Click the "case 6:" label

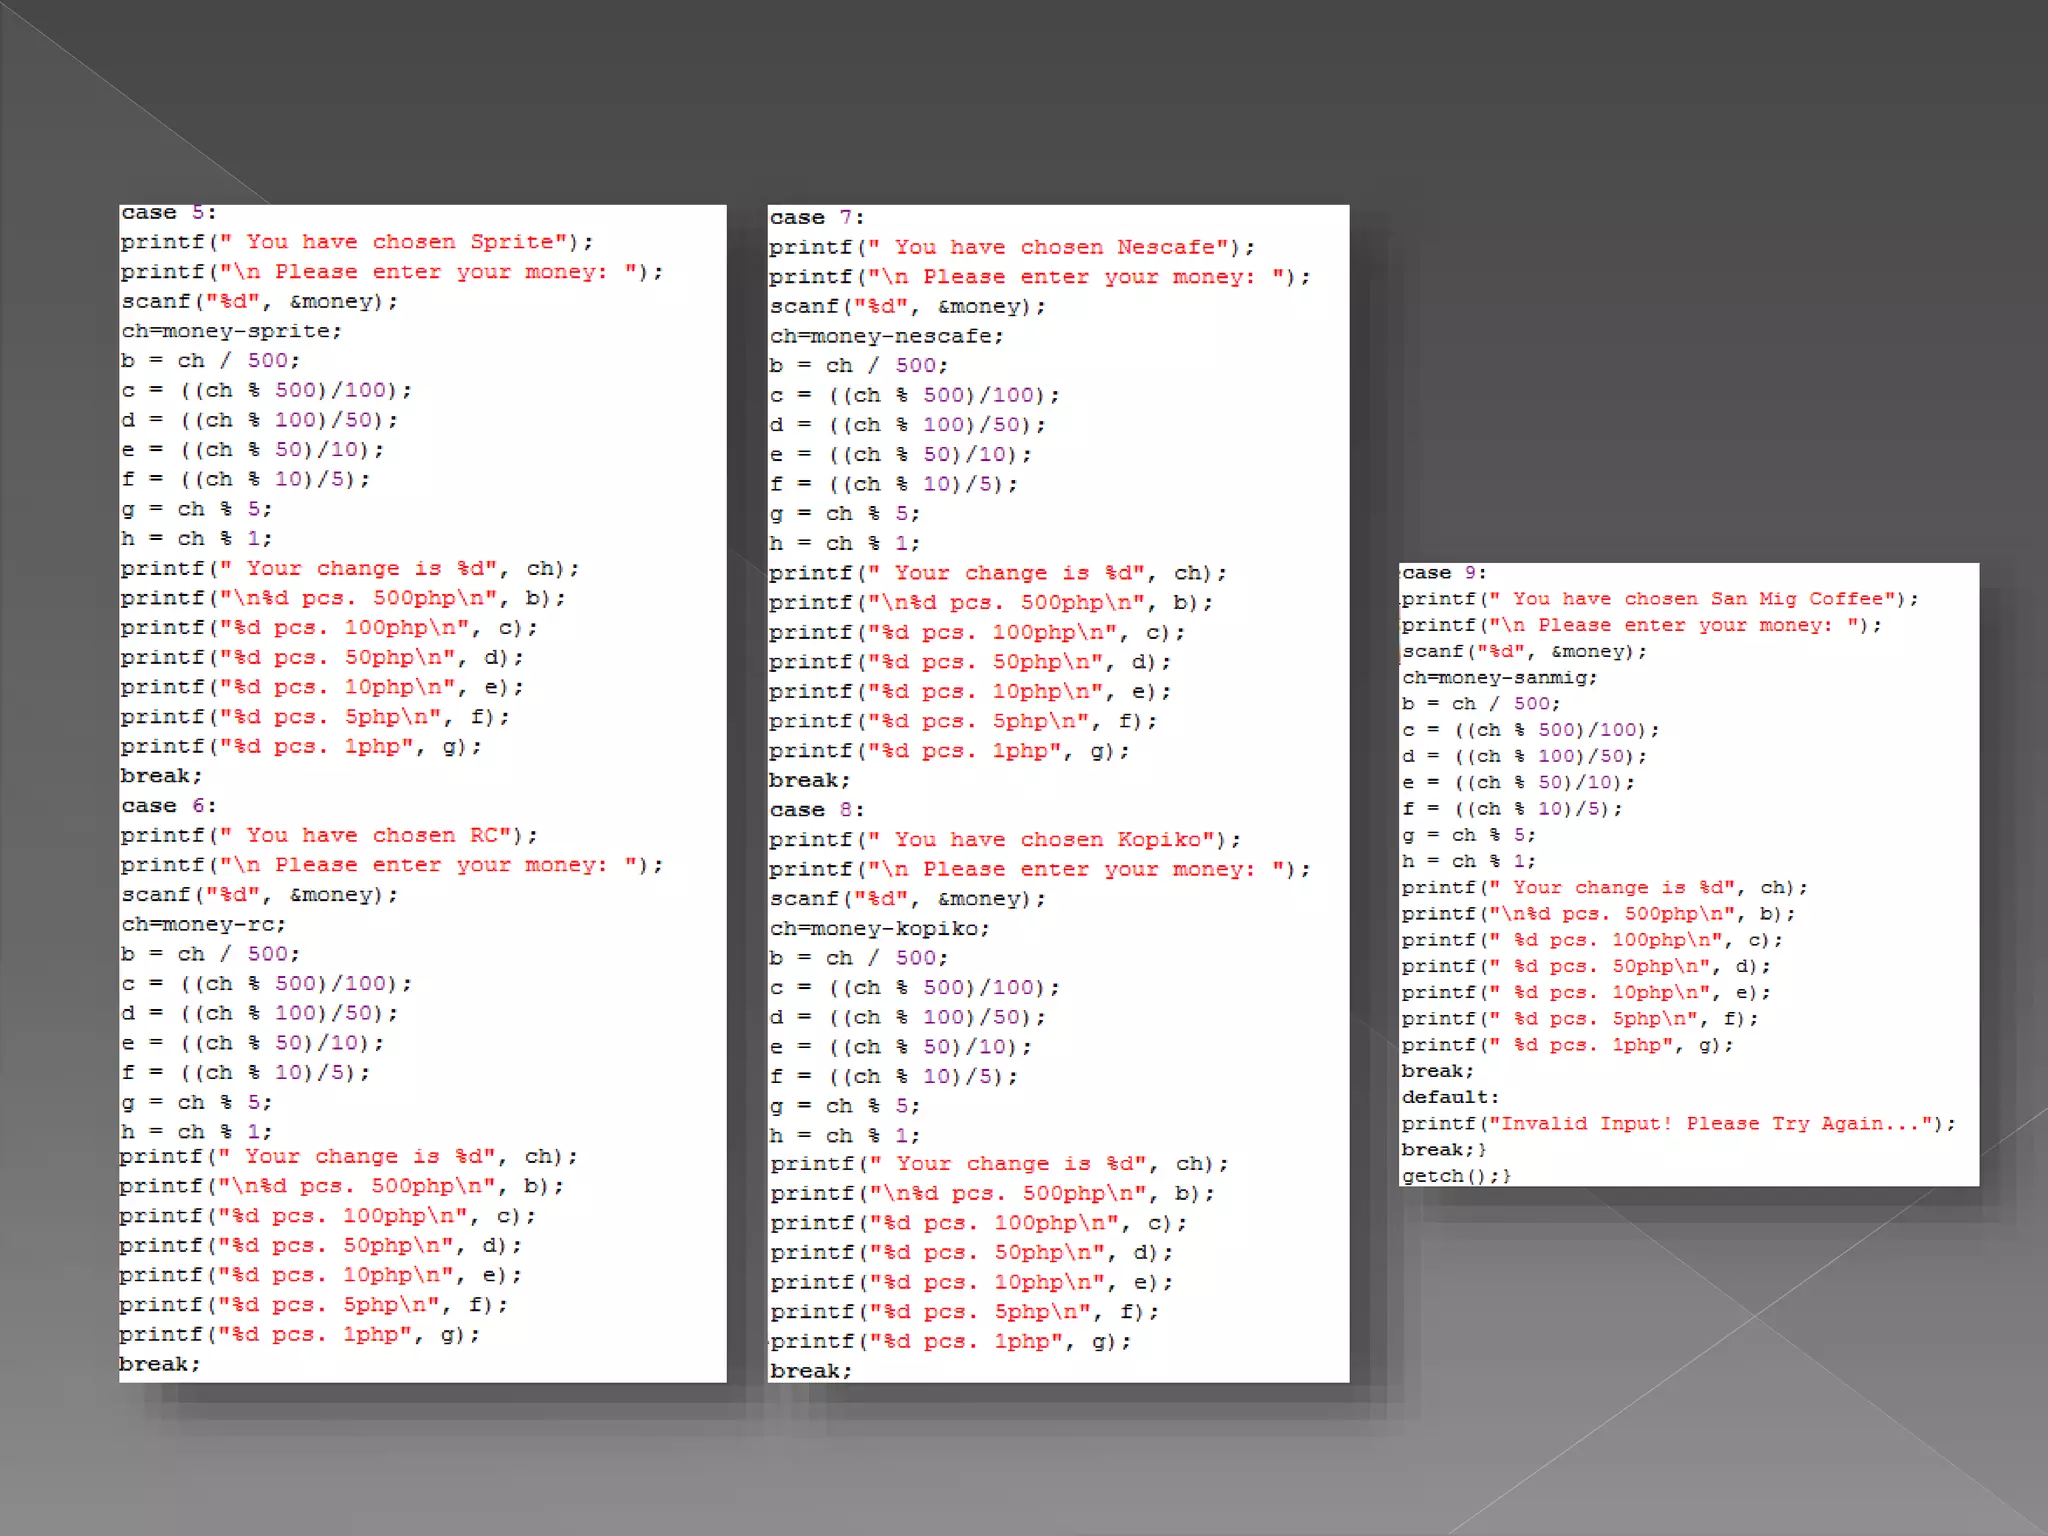(x=169, y=806)
